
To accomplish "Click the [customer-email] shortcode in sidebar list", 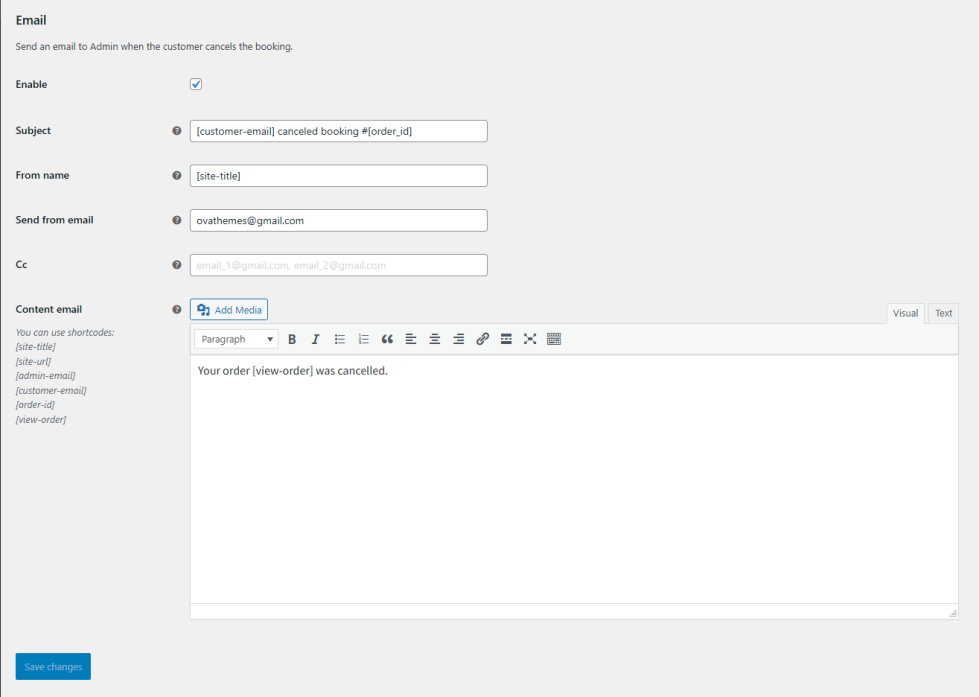I will point(51,390).
